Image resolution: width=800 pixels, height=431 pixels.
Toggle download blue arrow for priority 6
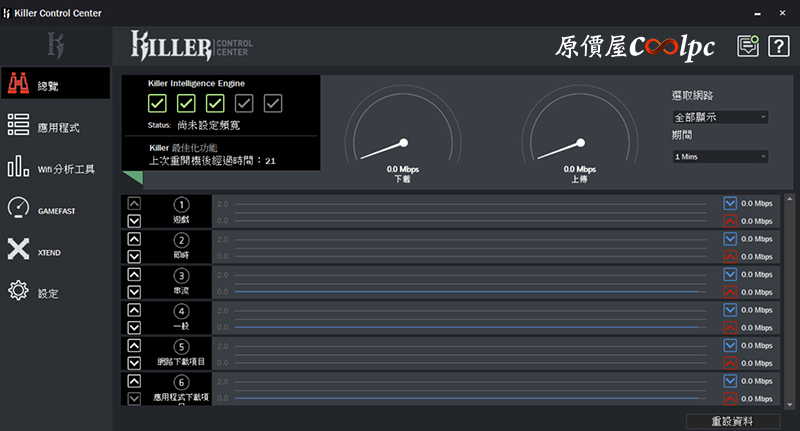point(730,381)
